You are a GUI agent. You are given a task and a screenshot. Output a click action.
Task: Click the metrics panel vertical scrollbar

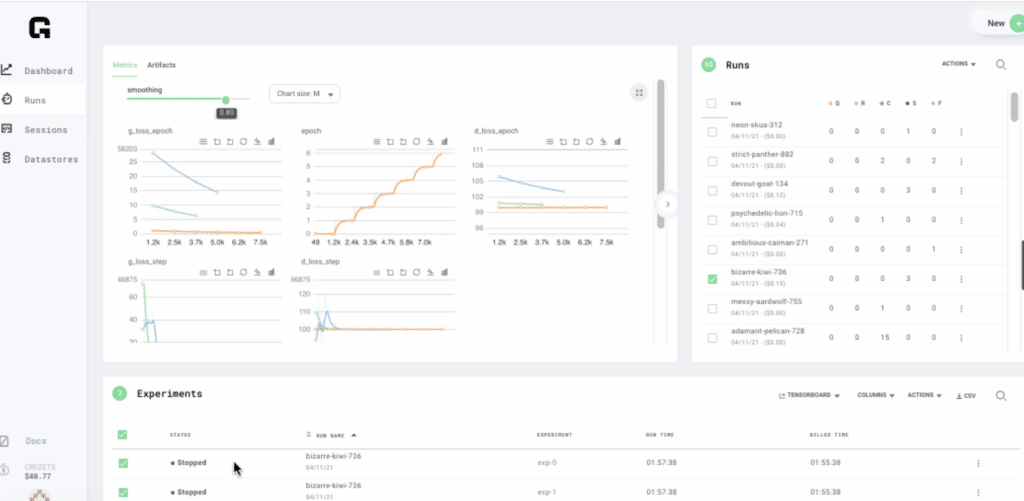tap(660, 154)
